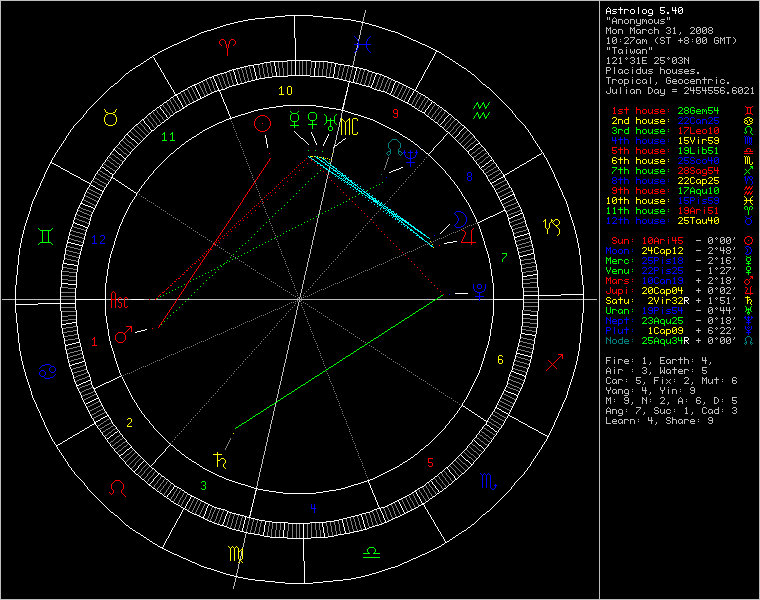Select the 10th house 15Pis59 row

coord(679,201)
